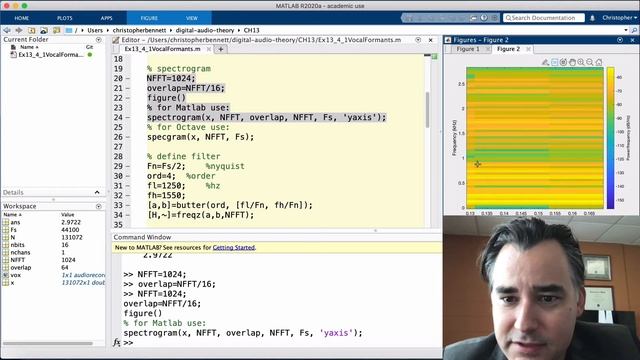Click the green code analyzer status indicator
This screenshot has width=640, height=360.
coord(435,56)
